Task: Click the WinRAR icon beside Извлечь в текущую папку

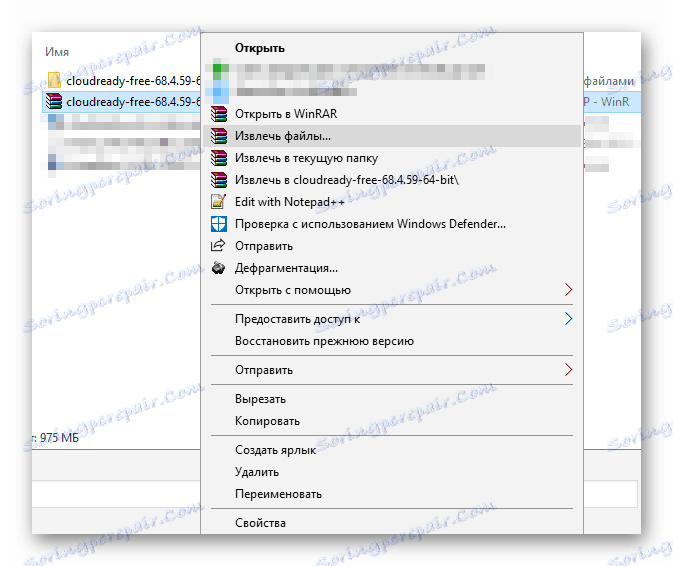Action: [x=219, y=158]
